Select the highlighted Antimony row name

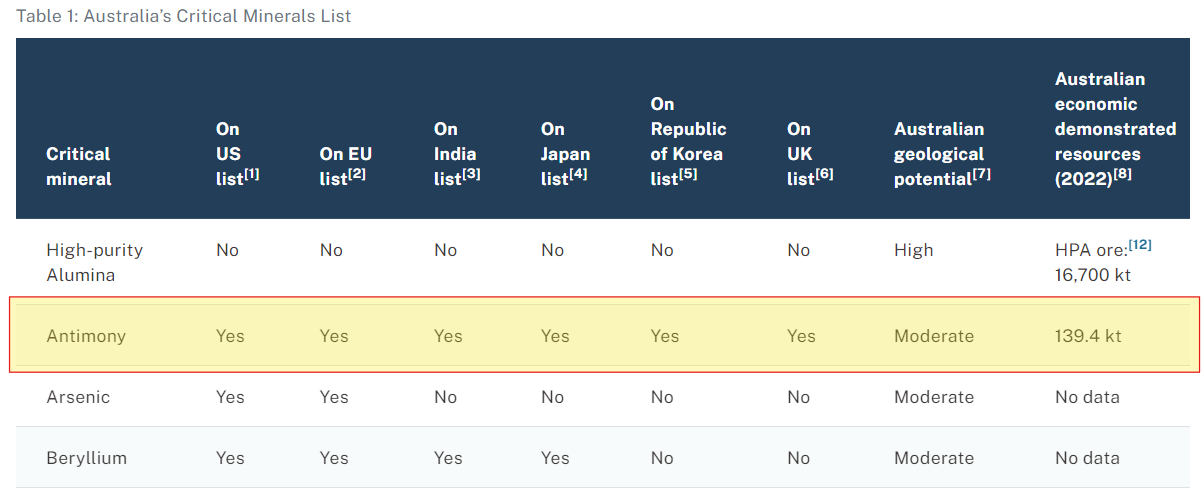pyautogui.click(x=86, y=336)
